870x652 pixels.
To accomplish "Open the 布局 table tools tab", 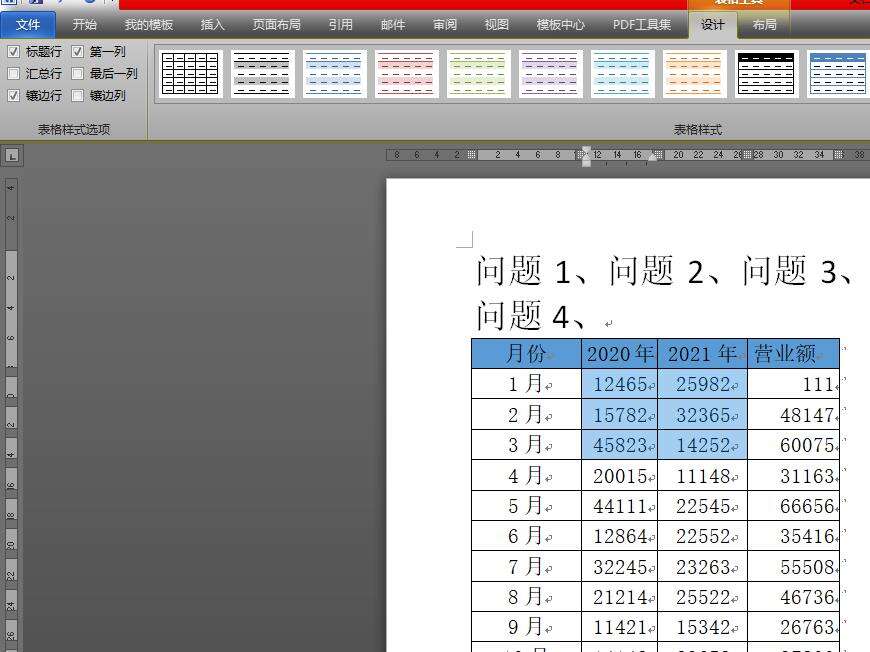I will [764, 24].
